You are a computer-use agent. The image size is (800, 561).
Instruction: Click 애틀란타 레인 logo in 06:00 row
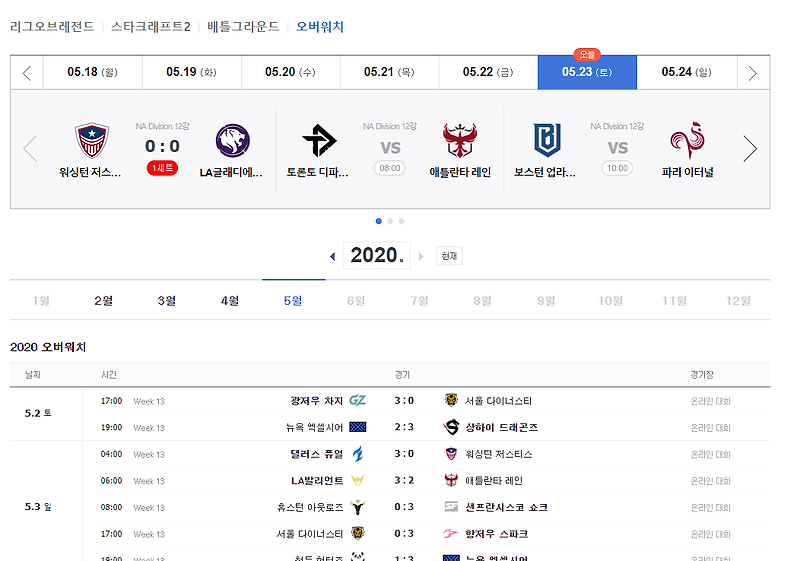pyautogui.click(x=451, y=480)
